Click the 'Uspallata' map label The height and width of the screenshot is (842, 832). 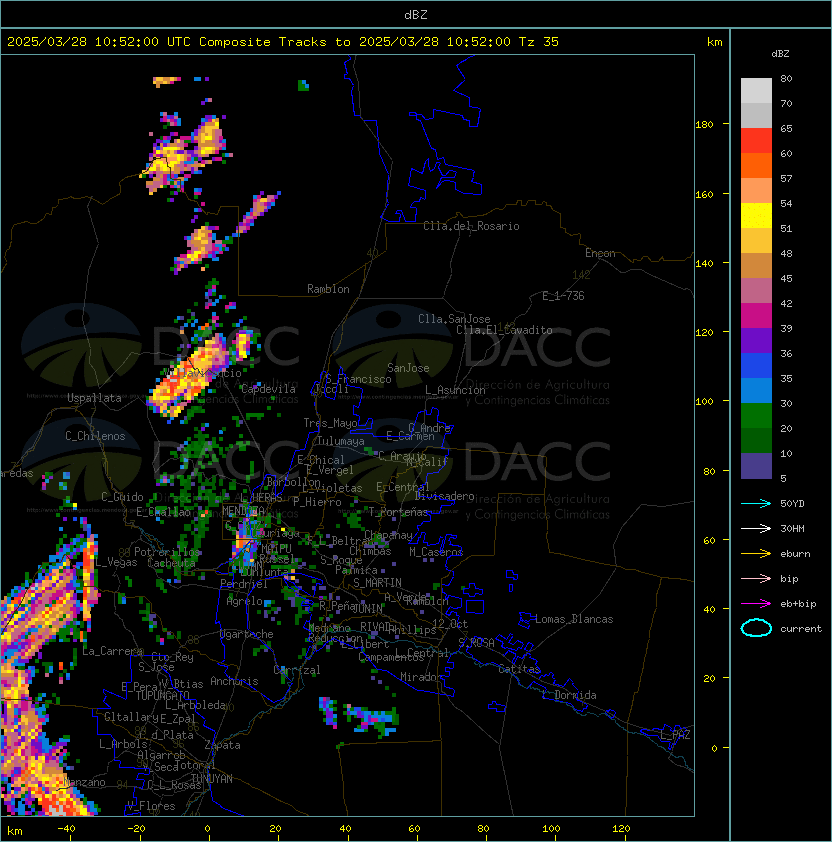point(94,398)
